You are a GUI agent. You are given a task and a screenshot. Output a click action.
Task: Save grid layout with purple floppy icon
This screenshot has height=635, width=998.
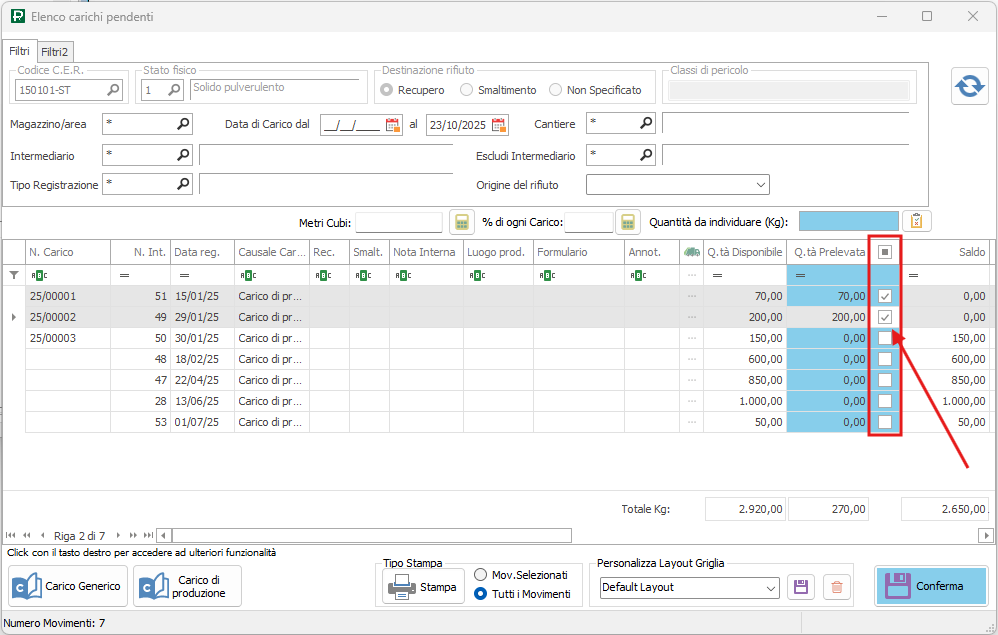pyautogui.click(x=800, y=587)
